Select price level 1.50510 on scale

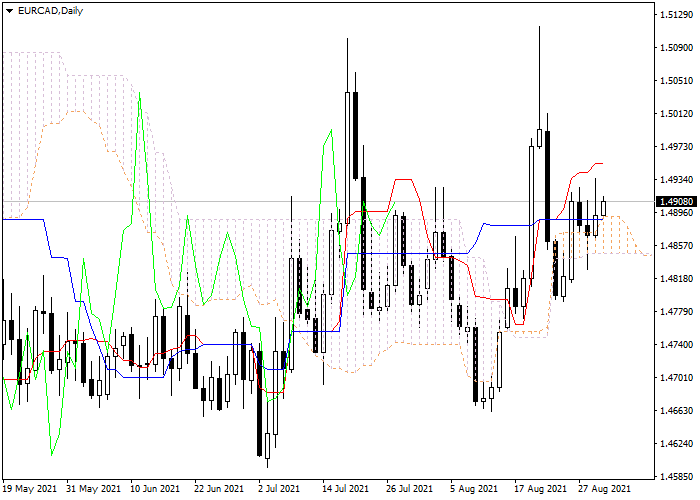click(x=676, y=81)
